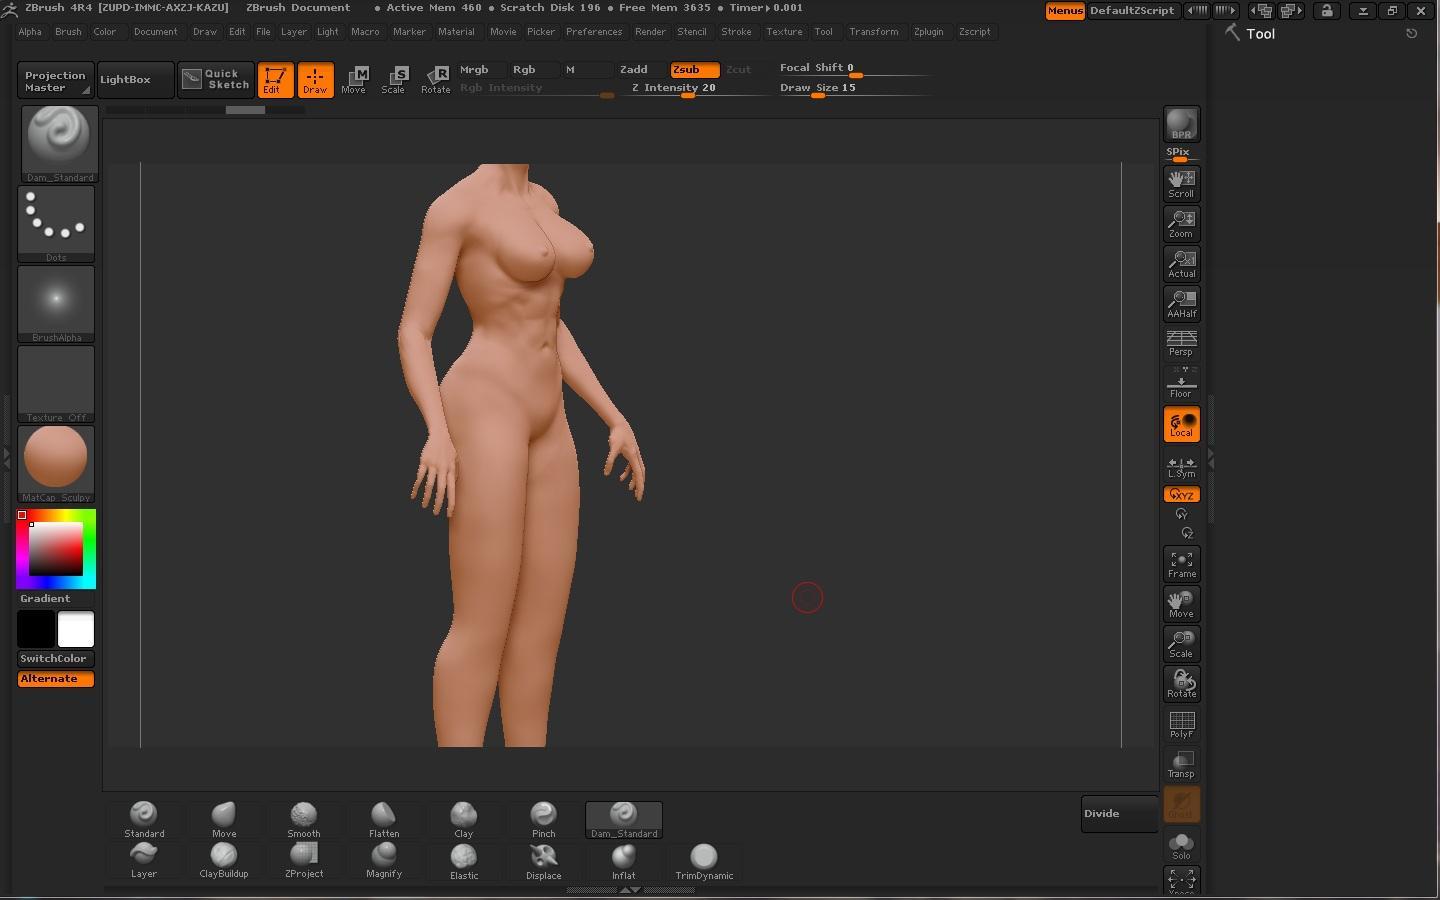Select the ZProject brush

304,860
